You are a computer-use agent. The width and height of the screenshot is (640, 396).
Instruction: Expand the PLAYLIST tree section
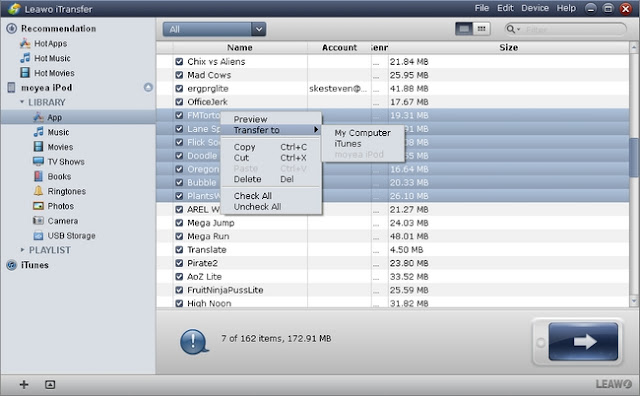(x=22, y=249)
